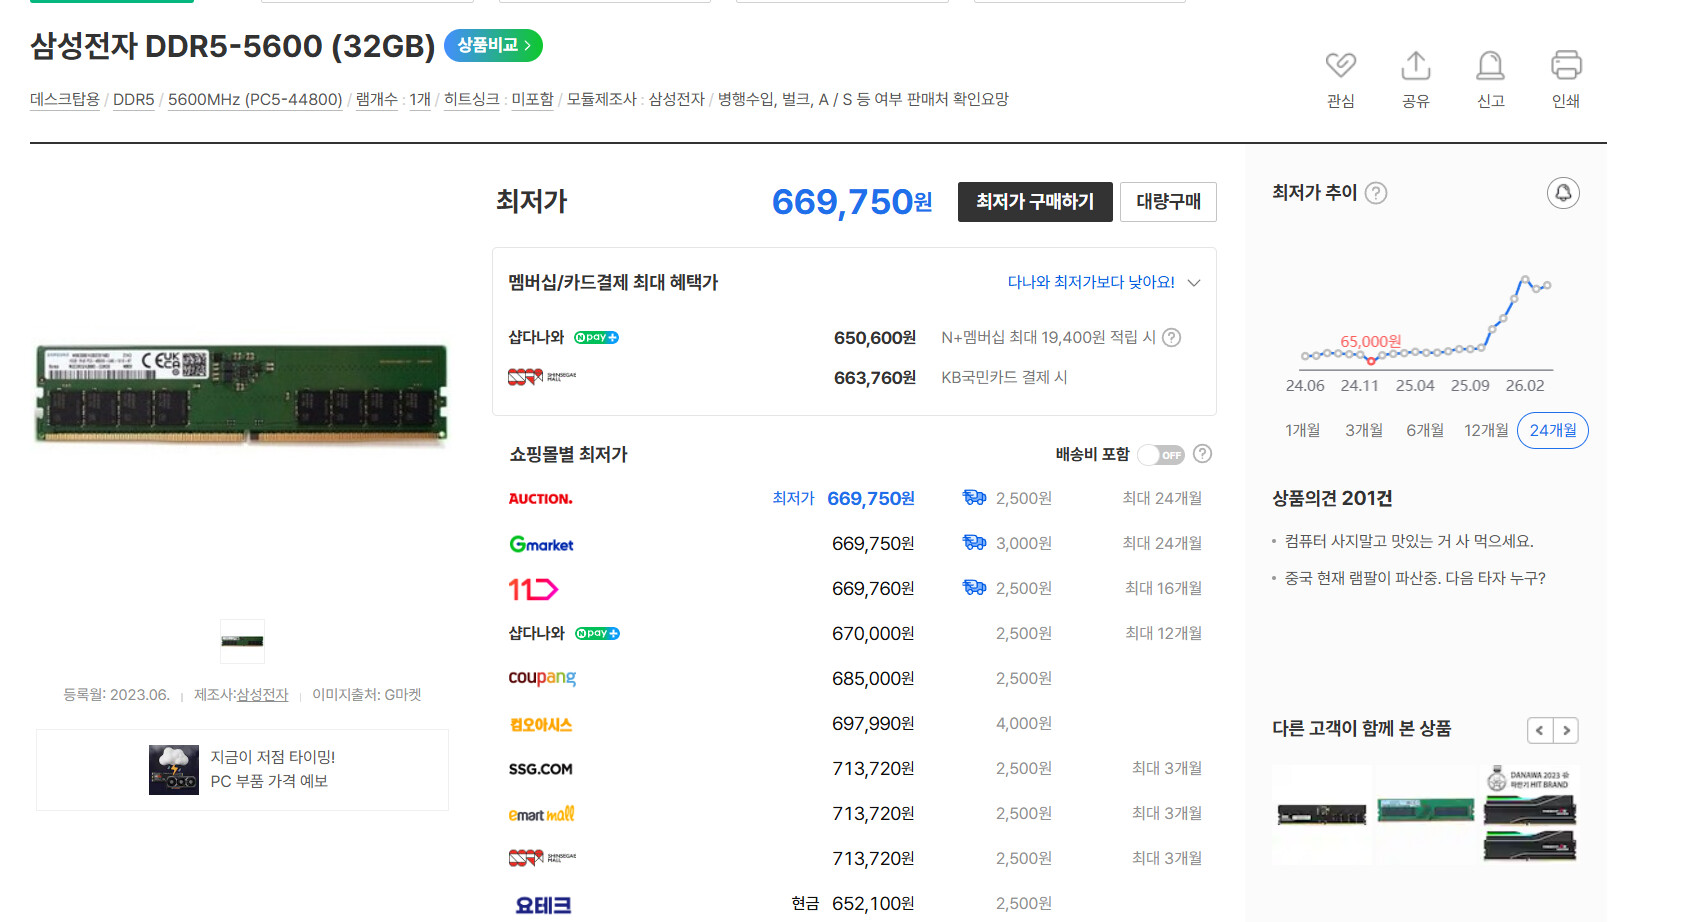This screenshot has height=922, width=1692.
Task: Open the green RAM related product thumbnail
Action: (1426, 810)
